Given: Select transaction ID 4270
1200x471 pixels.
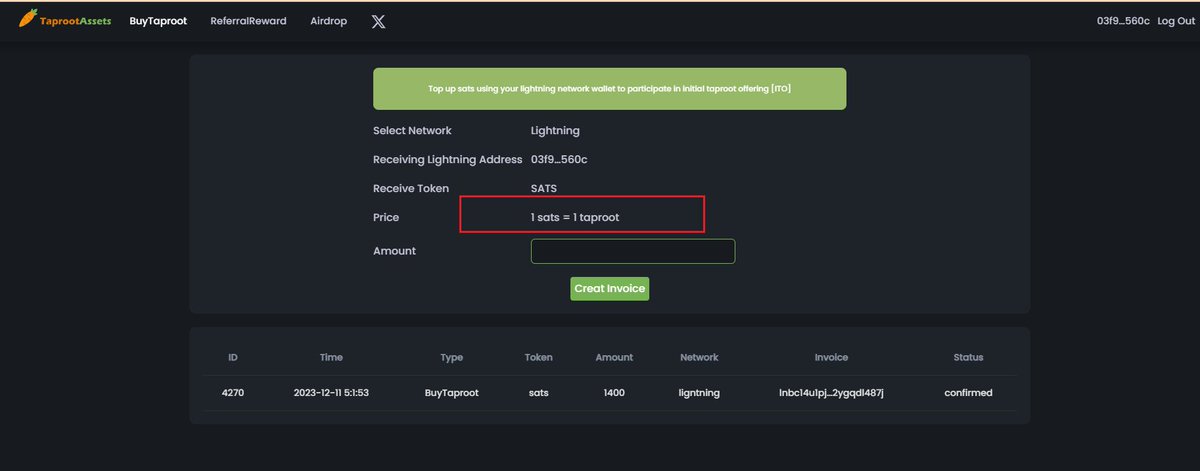Looking at the screenshot, I should 233,393.
